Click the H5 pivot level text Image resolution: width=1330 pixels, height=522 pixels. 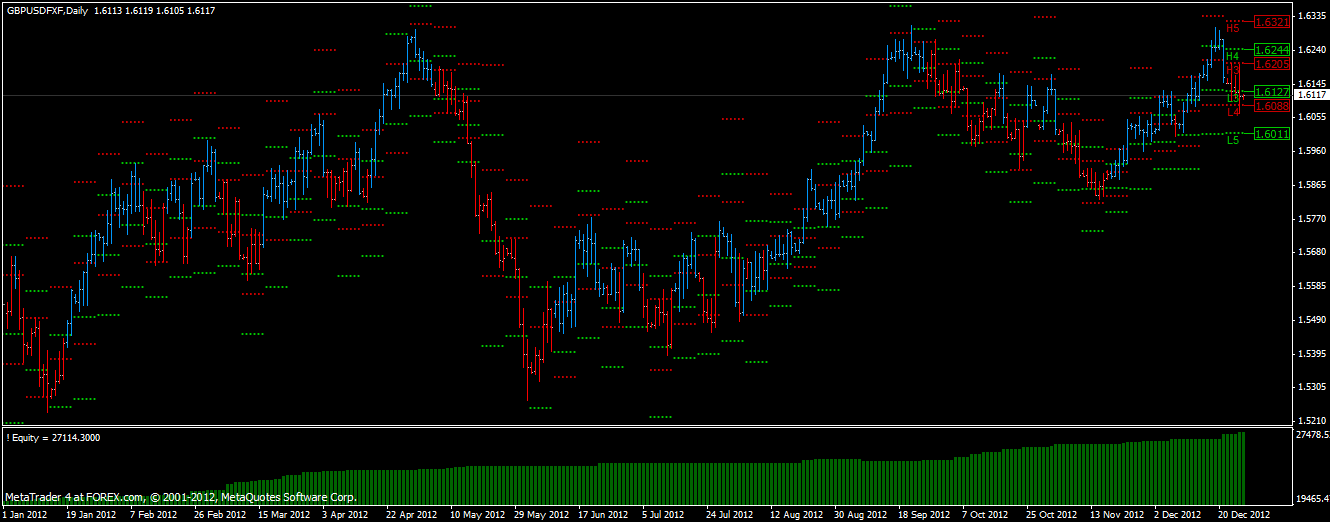(1233, 29)
